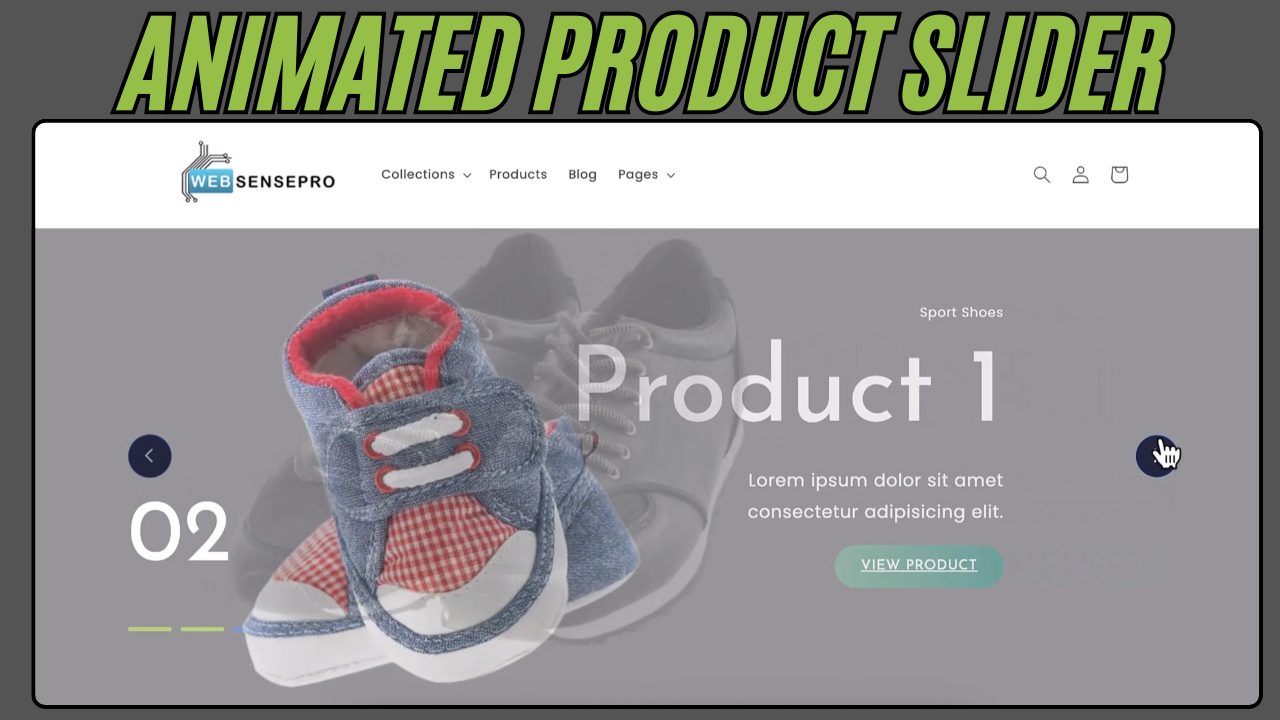The image size is (1280, 720).
Task: Select the blue third pagination dash
Action: click(x=239, y=629)
